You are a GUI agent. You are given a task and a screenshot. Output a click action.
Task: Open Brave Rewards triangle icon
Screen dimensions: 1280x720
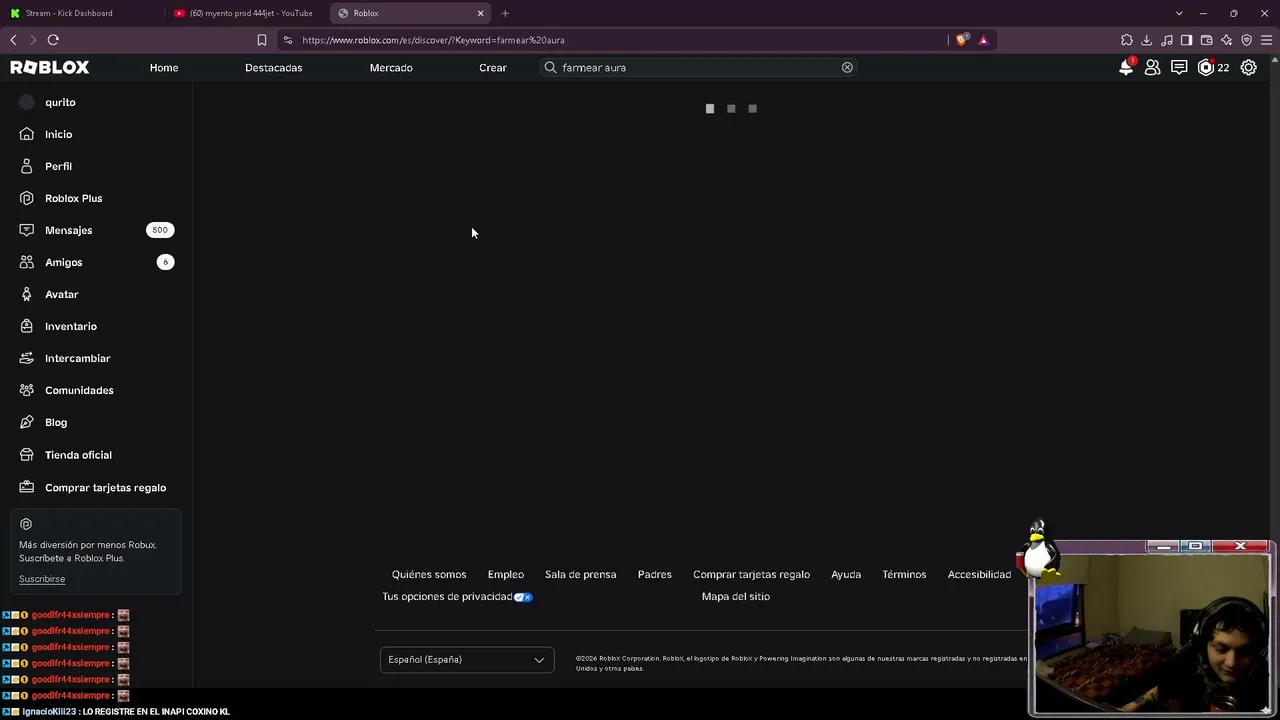click(x=983, y=40)
